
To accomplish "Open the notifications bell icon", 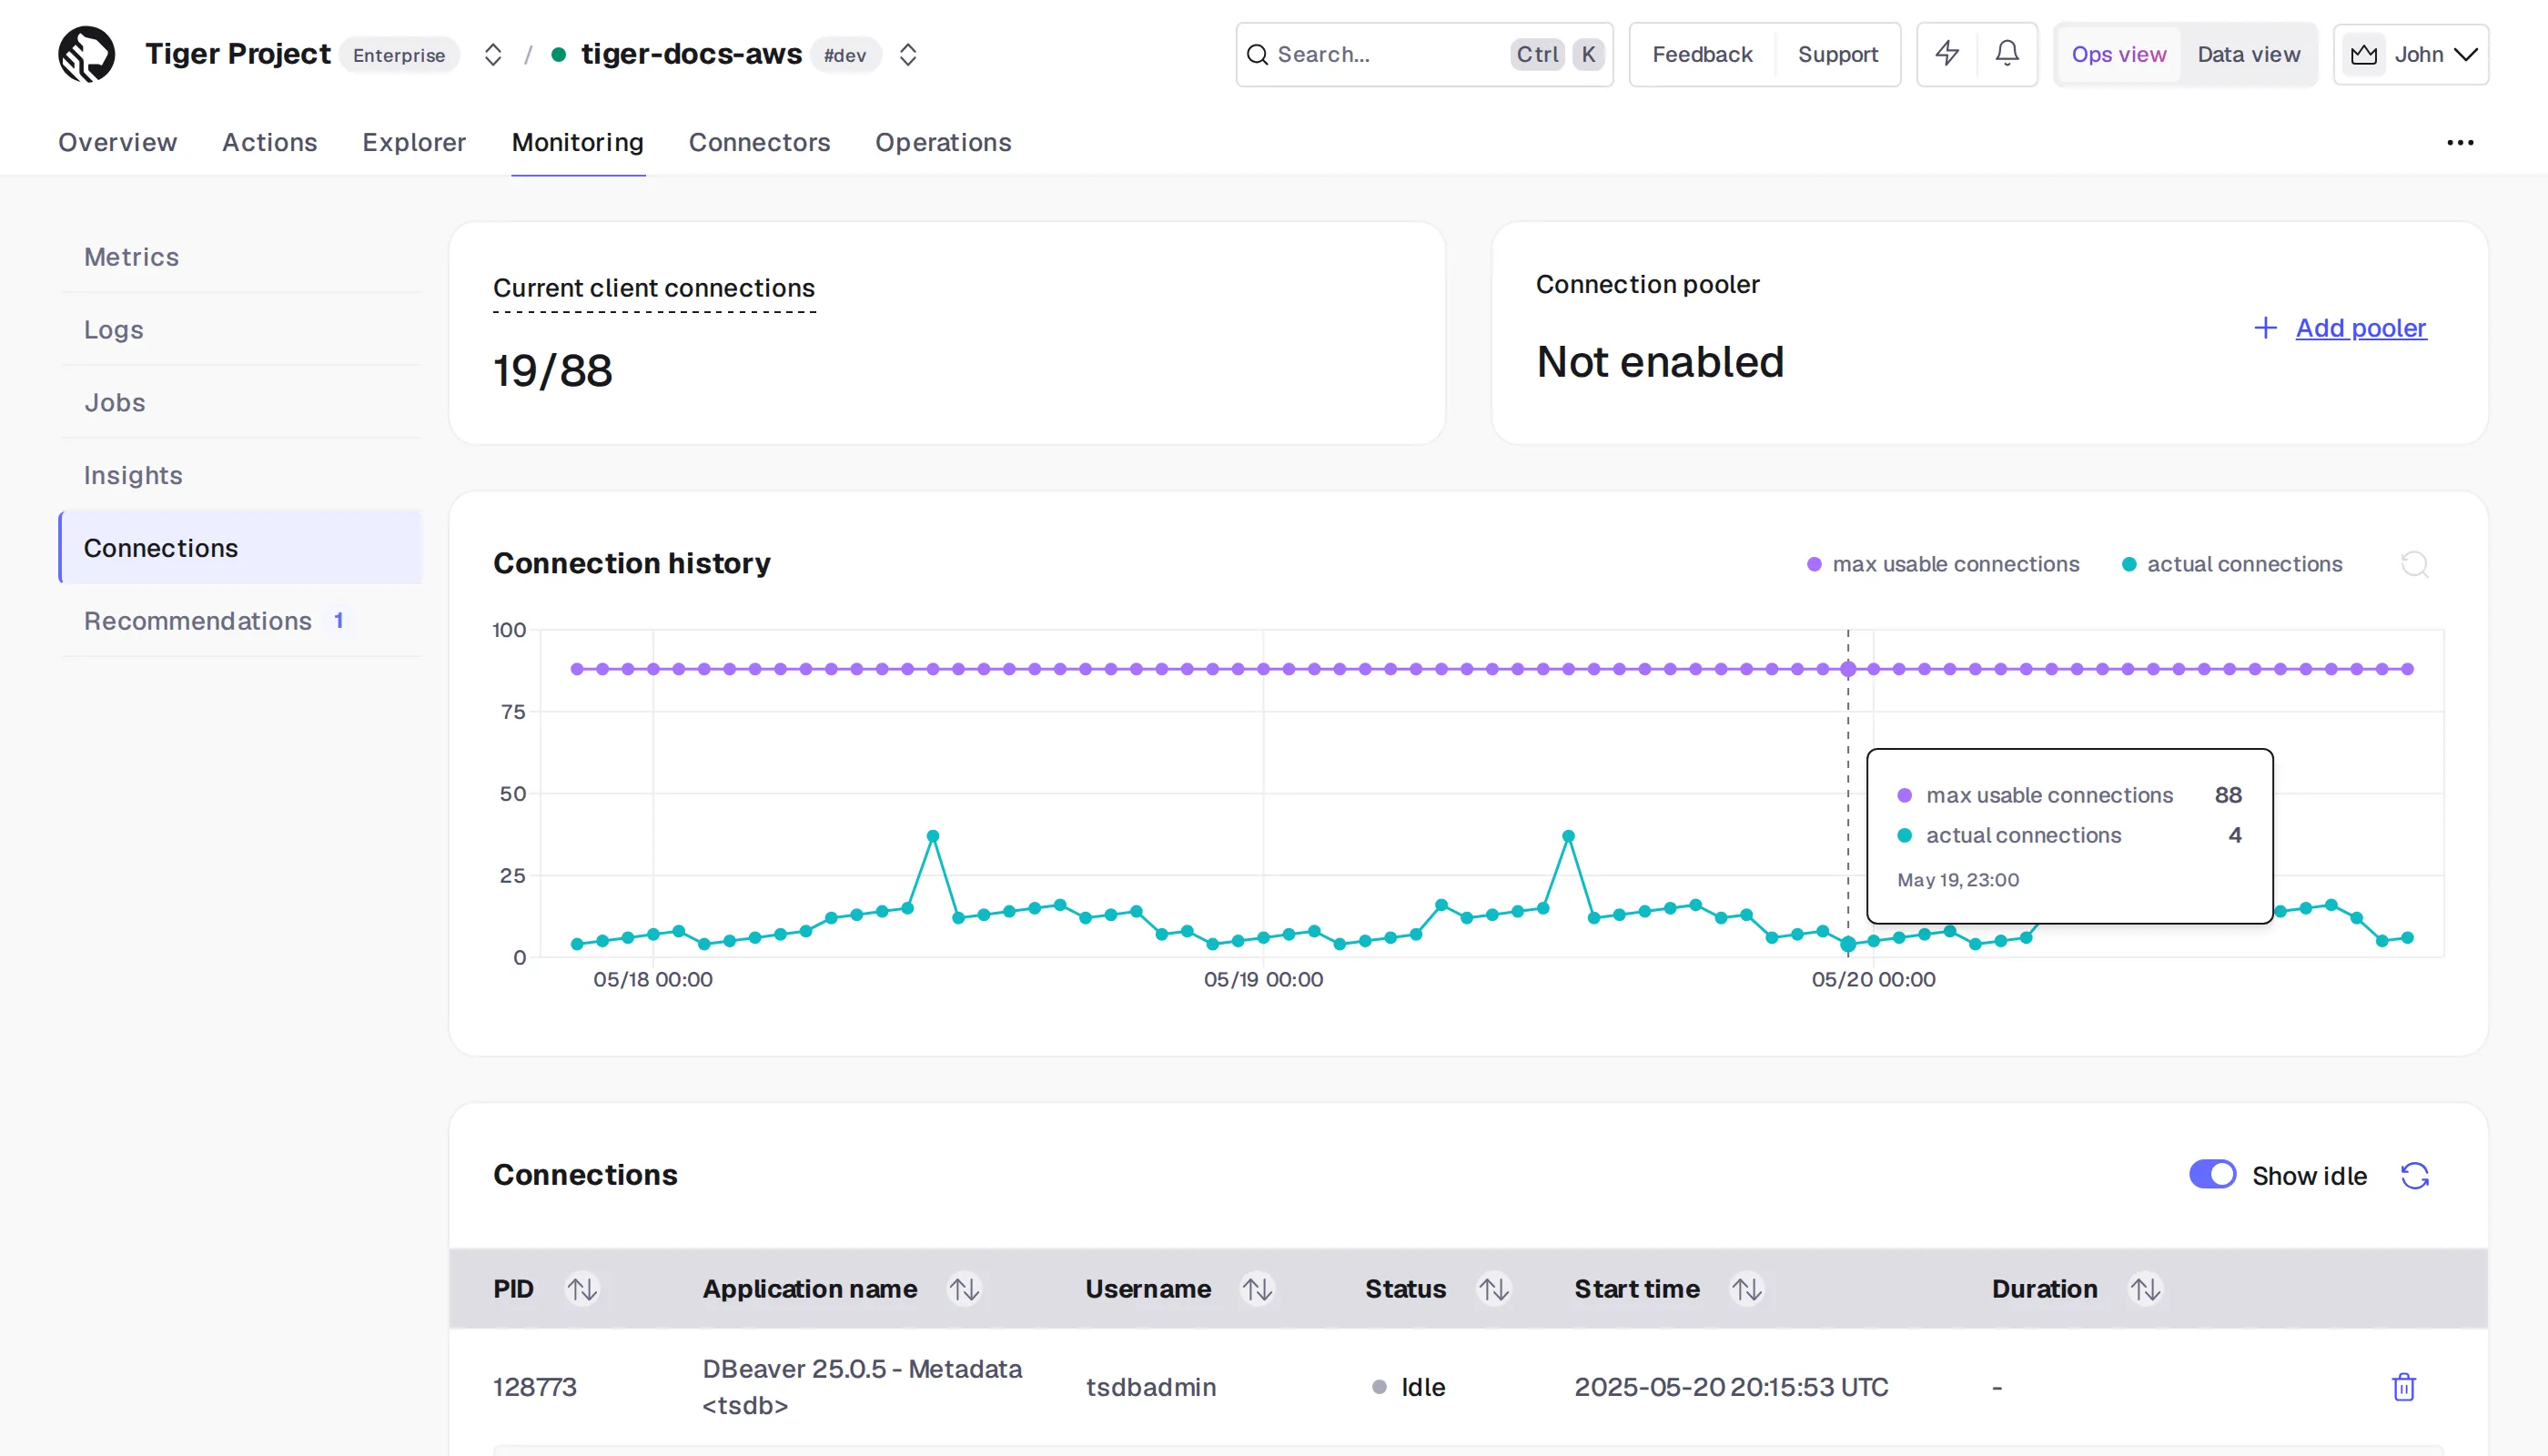I will [2007, 54].
